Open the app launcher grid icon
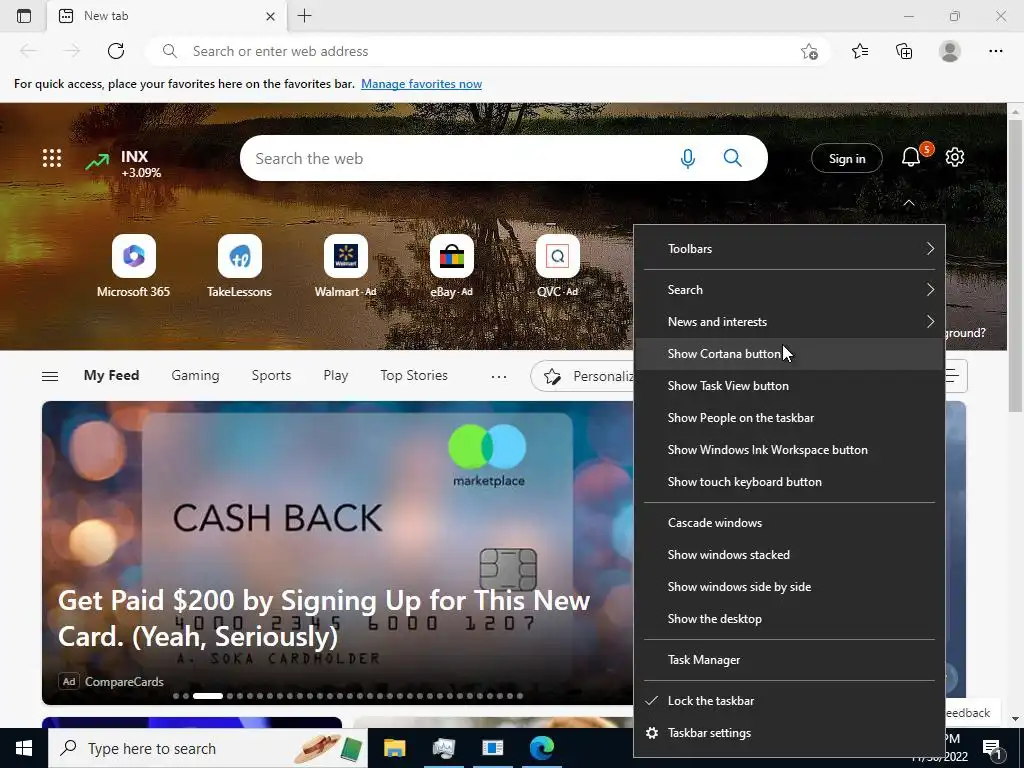 52,158
